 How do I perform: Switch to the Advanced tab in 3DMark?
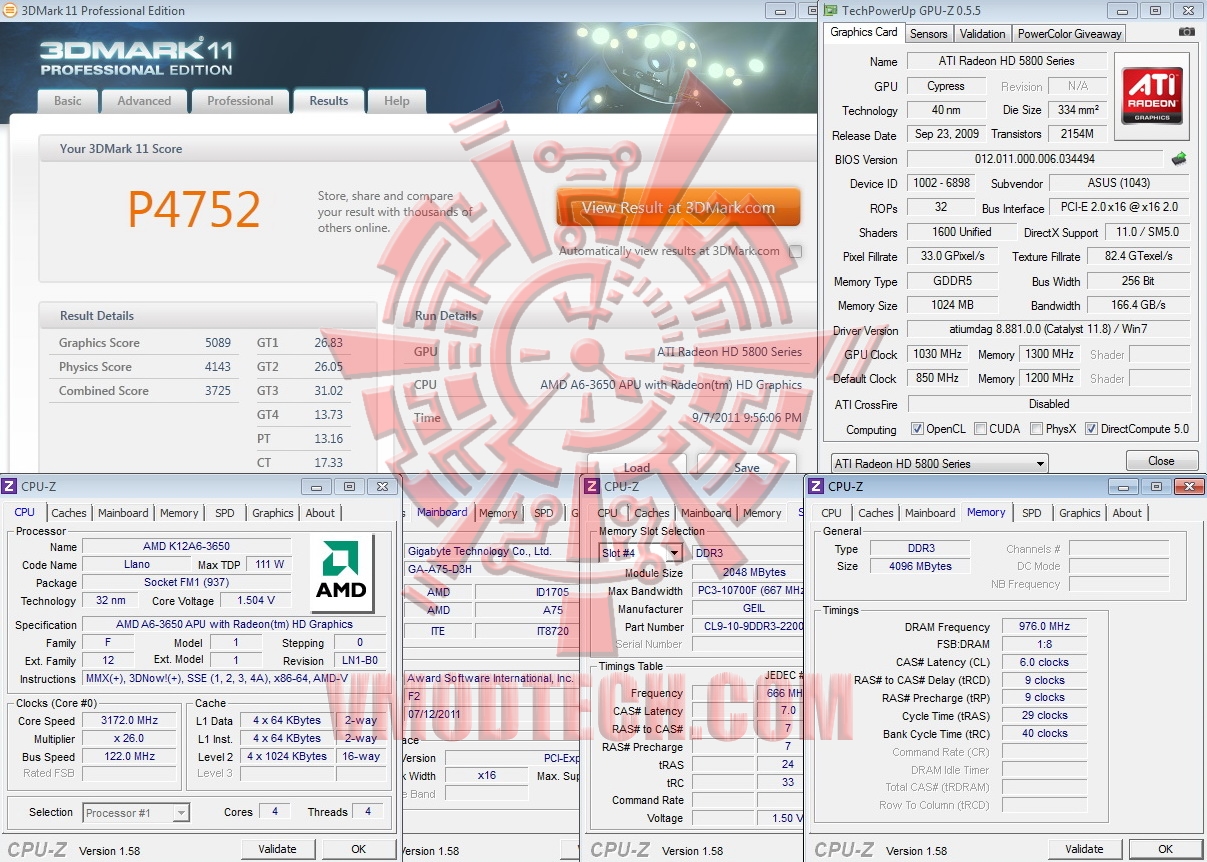pos(144,101)
